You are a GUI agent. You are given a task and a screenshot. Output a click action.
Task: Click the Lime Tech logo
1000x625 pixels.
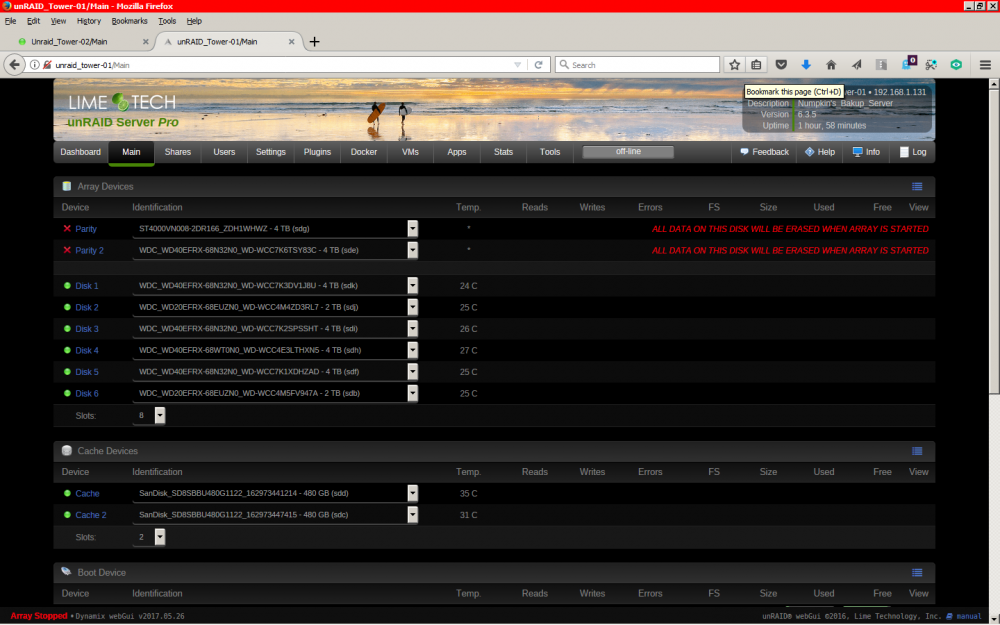click(x=122, y=102)
